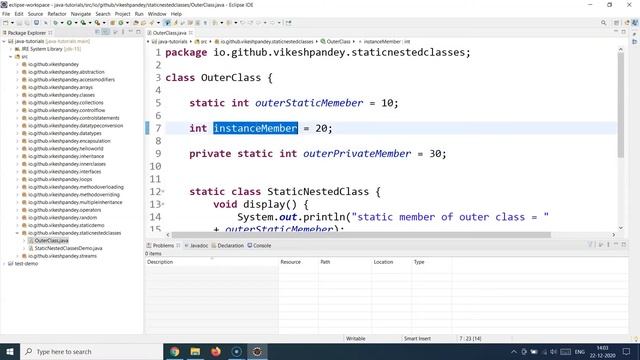Click the New Java Class toolbar icon

click(x=121, y=23)
